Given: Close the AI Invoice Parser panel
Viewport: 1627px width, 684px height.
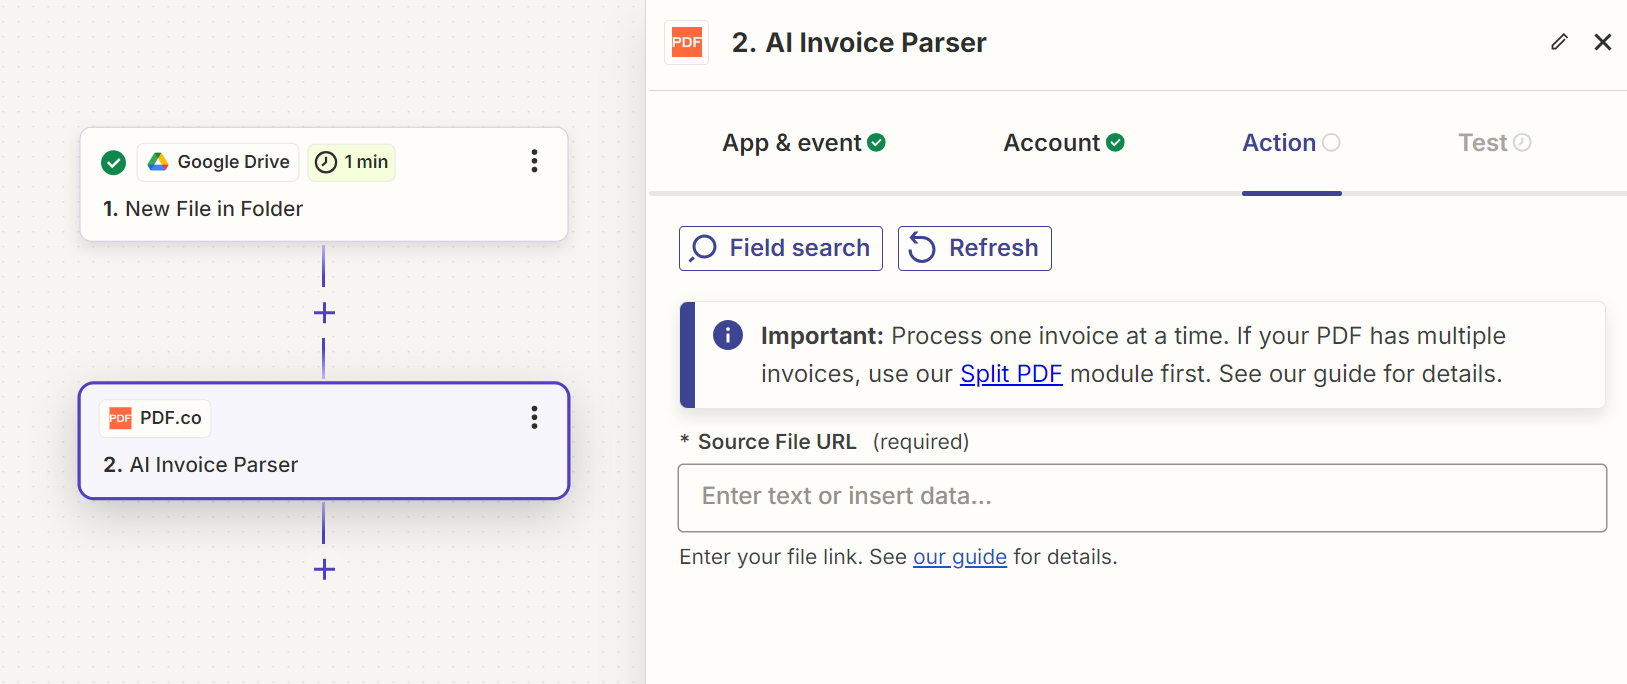Looking at the screenshot, I should point(1603,42).
